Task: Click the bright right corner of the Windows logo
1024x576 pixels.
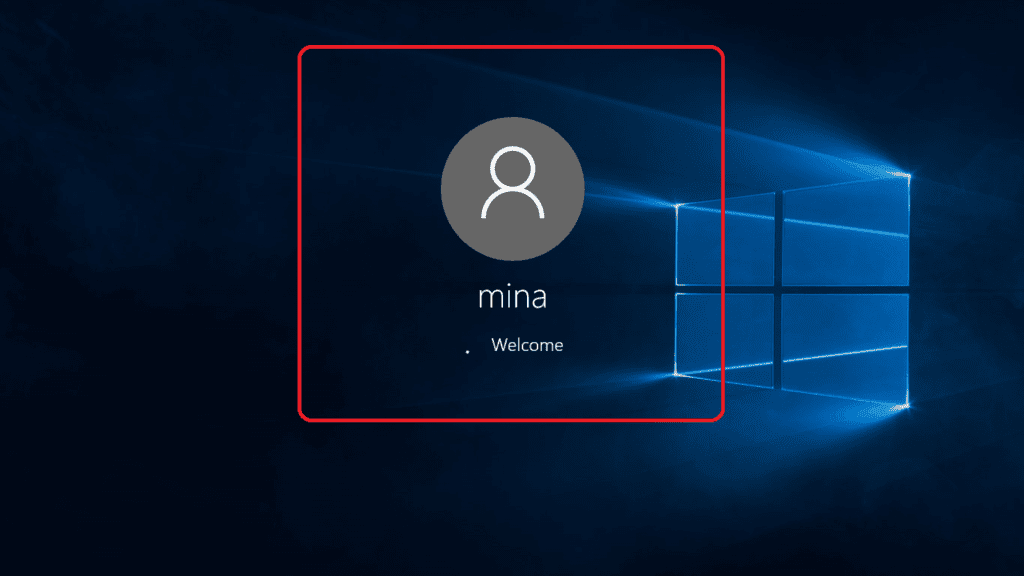Action: coord(909,175)
